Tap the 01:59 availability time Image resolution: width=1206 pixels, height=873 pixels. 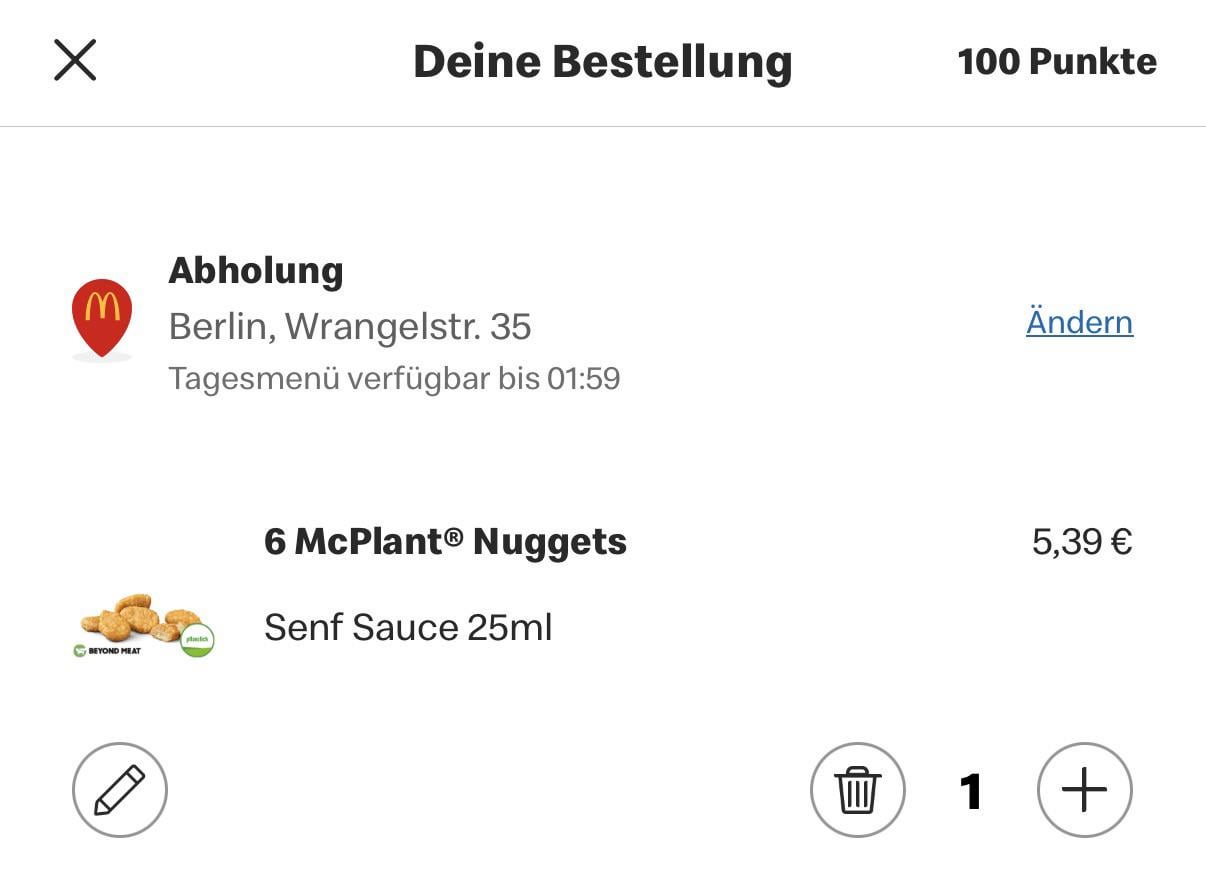click(583, 379)
